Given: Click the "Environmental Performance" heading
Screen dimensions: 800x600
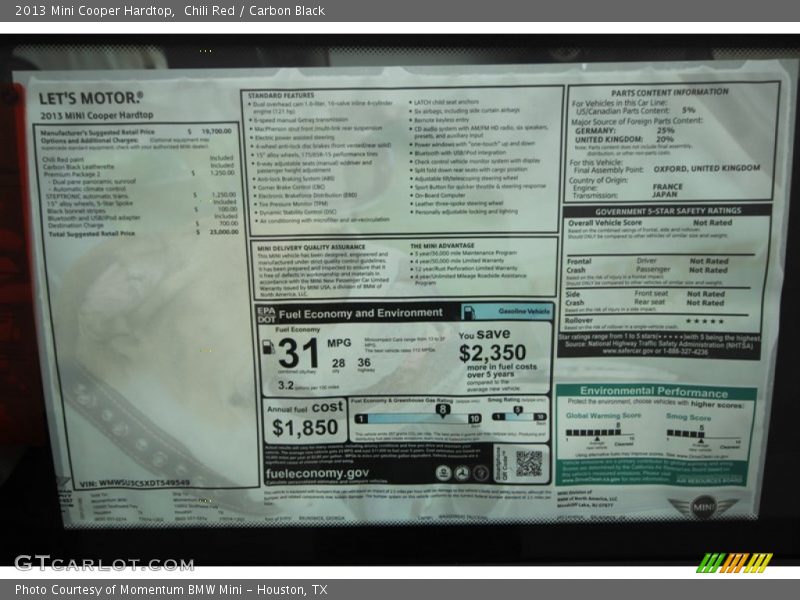Looking at the screenshot, I should click(x=654, y=392).
